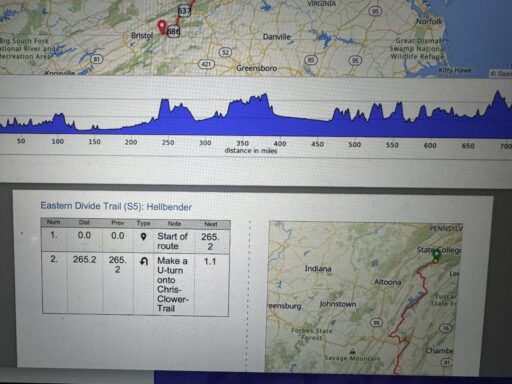Click the Johnstown label on small map
Screen dimensions: 512x384
click(338, 304)
